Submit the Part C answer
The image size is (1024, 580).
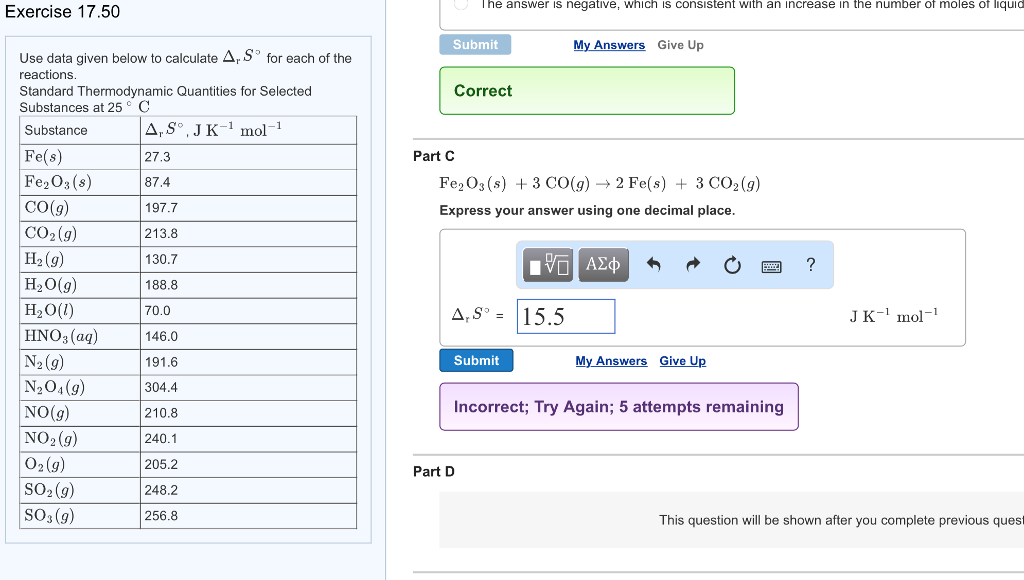pyautogui.click(x=476, y=360)
